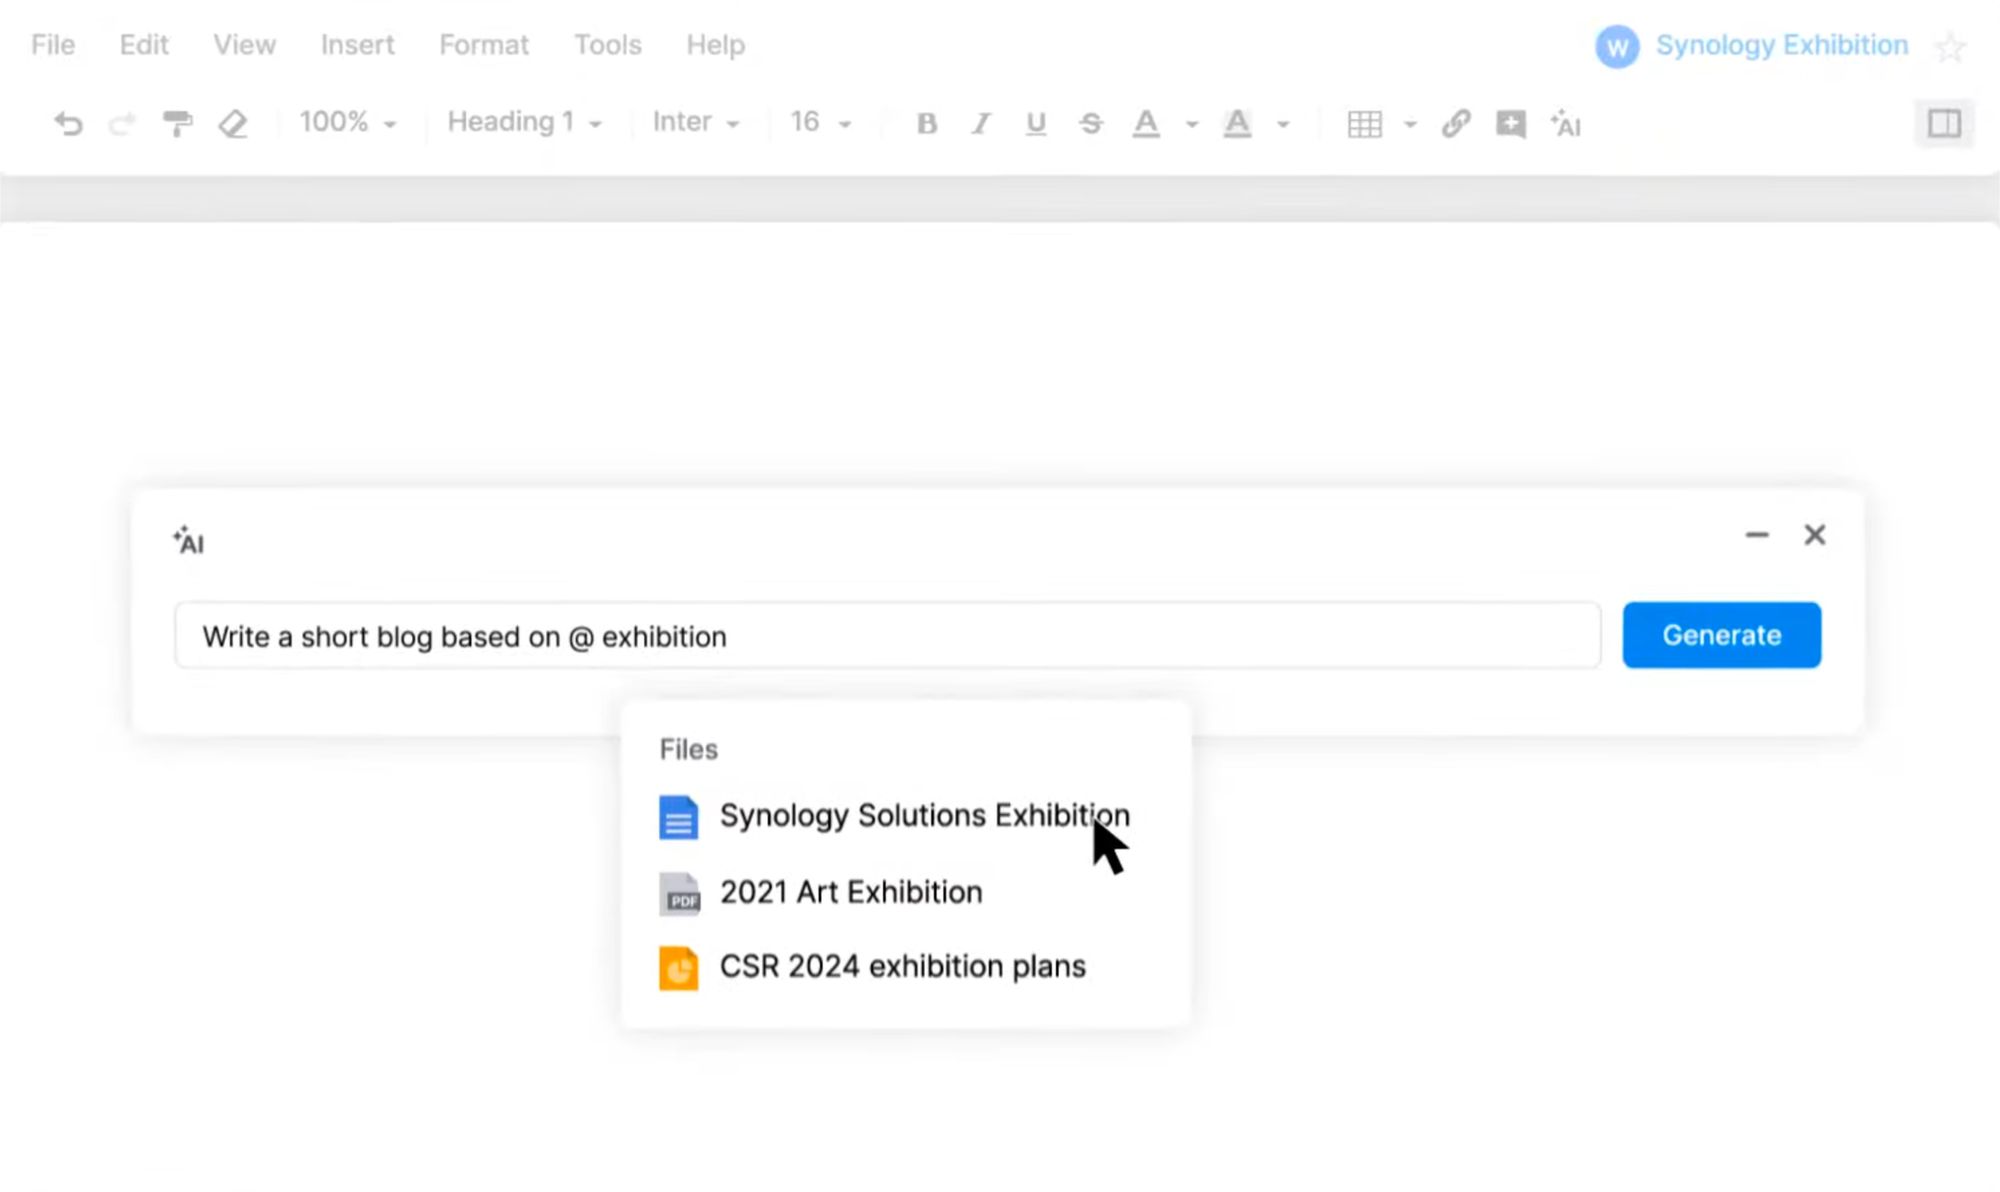2000x1192 pixels.
Task: Minimize the AI prompt panel
Action: (x=1756, y=535)
